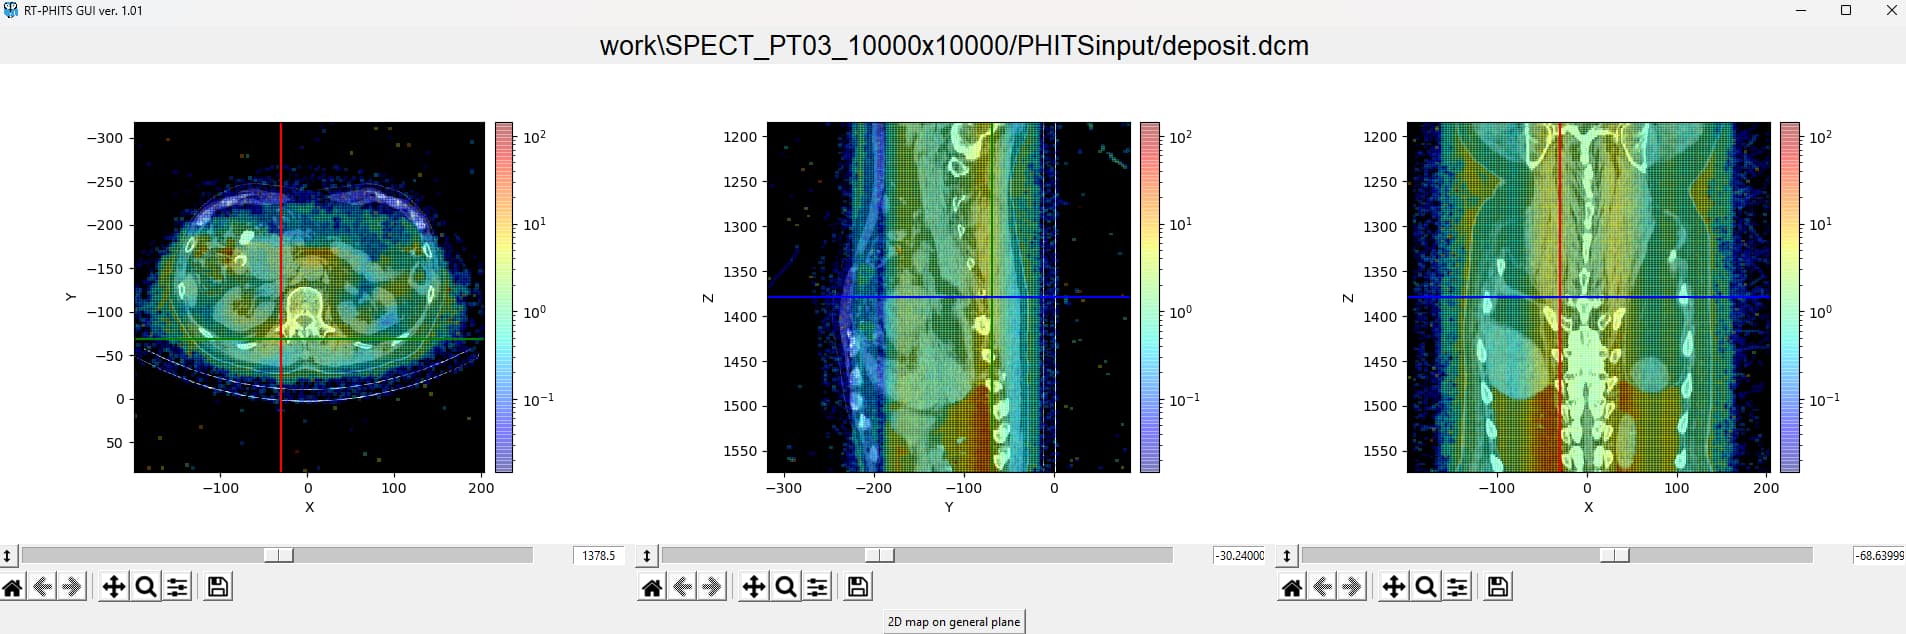Go back to previous view in the sagittal plot
The height and width of the screenshot is (634, 1906).
coord(683,587)
